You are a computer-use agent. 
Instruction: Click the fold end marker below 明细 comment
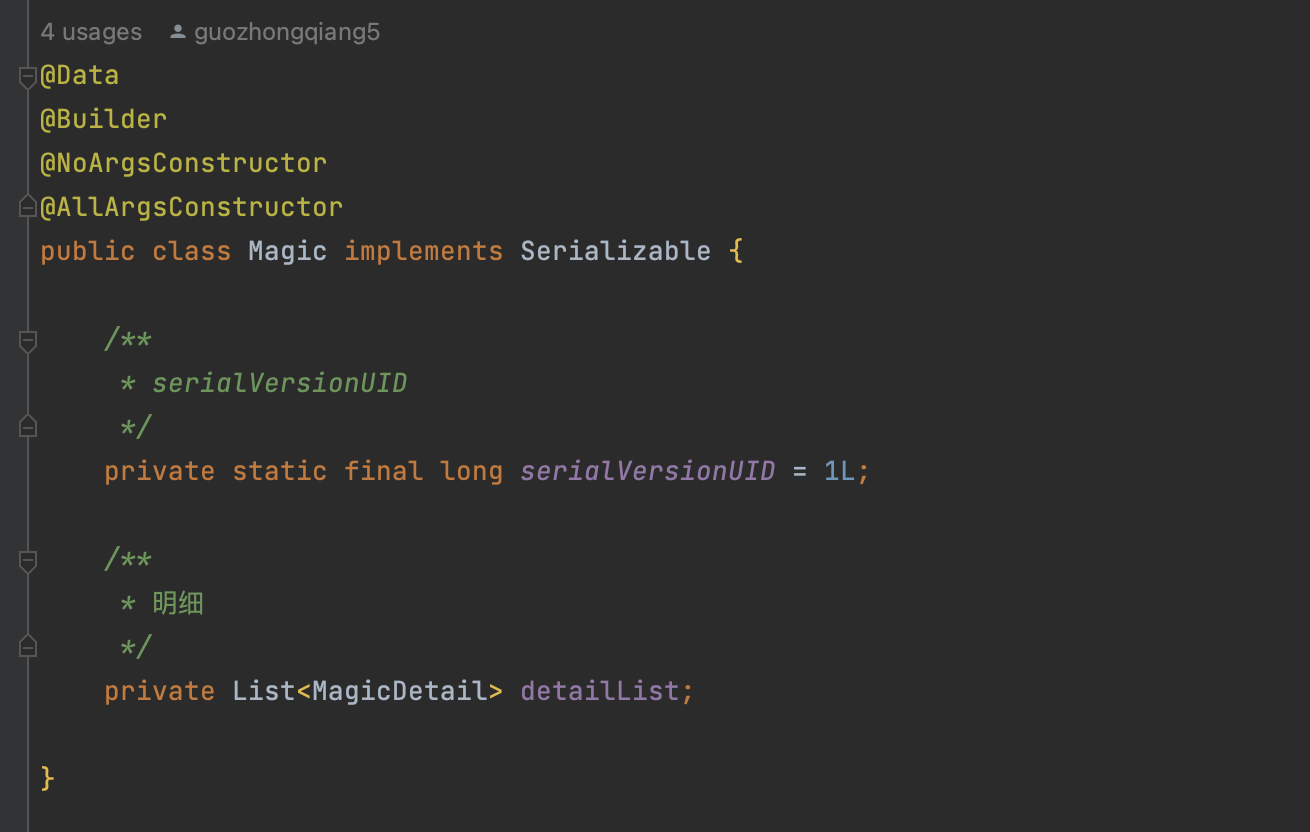pyautogui.click(x=28, y=647)
